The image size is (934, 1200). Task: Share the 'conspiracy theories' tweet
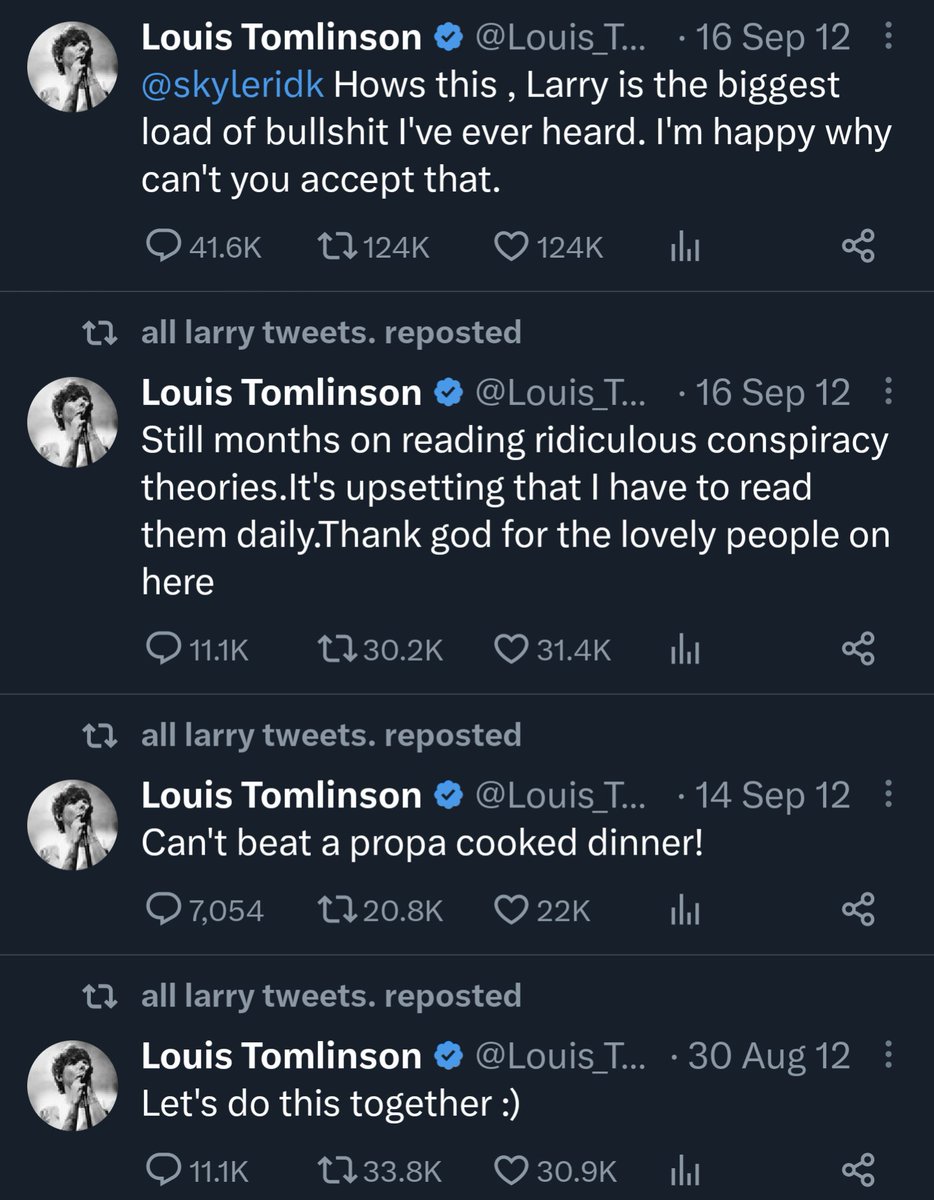coord(858,650)
